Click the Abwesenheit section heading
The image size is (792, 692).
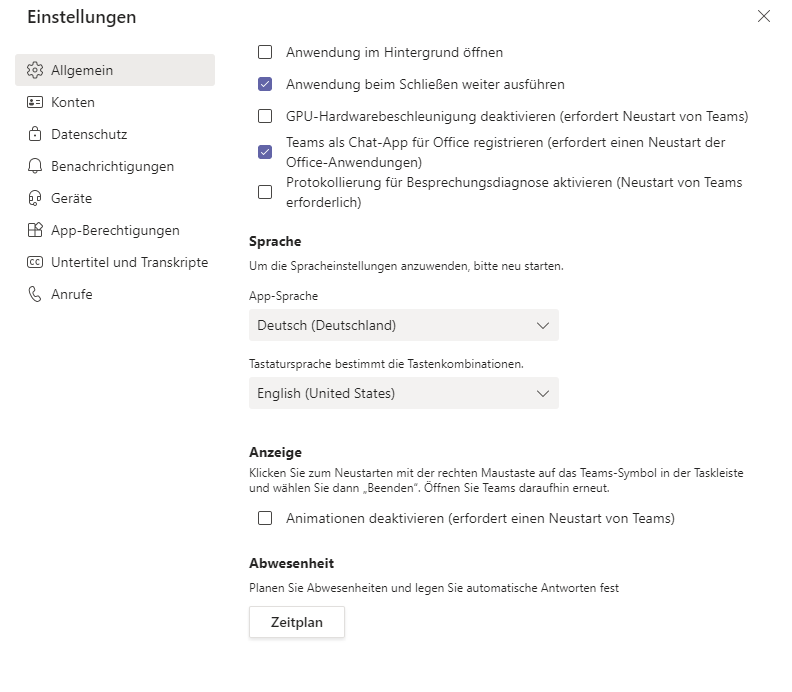coord(291,563)
